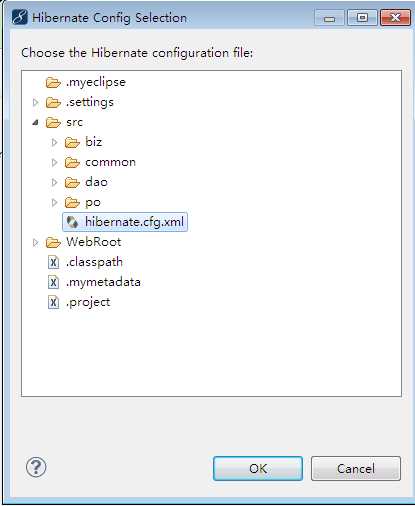
Task: Click the dao folder icon
Action: pyautogui.click(x=72, y=182)
